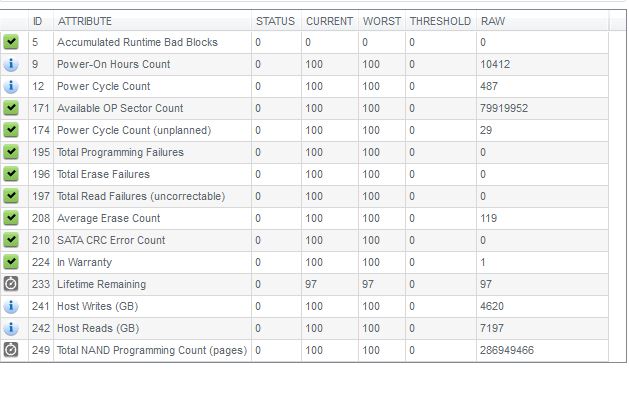Click green check icon for Accumulated Runtime Bad Blocks
The height and width of the screenshot is (399, 629).
(11, 42)
